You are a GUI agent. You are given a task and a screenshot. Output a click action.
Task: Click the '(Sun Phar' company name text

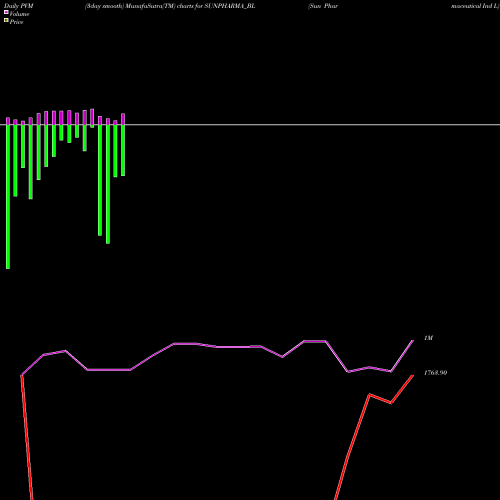[x=323, y=6]
